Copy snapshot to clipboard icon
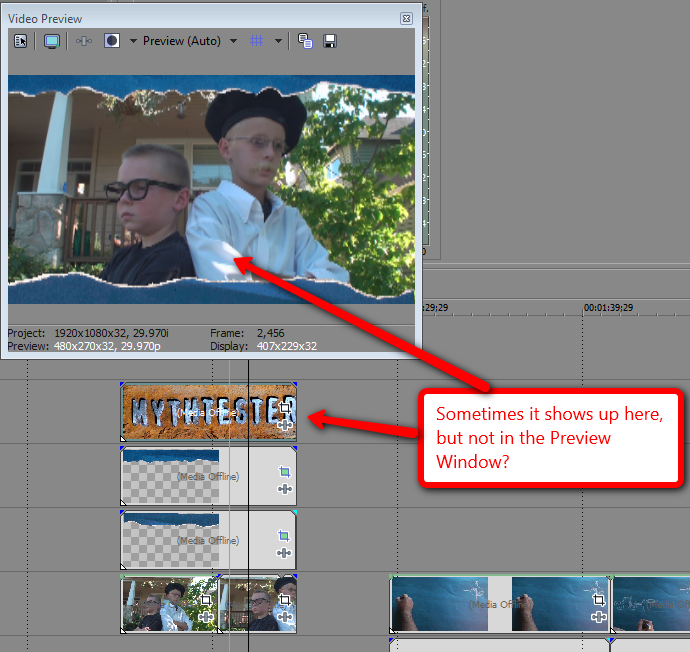 click(x=305, y=41)
